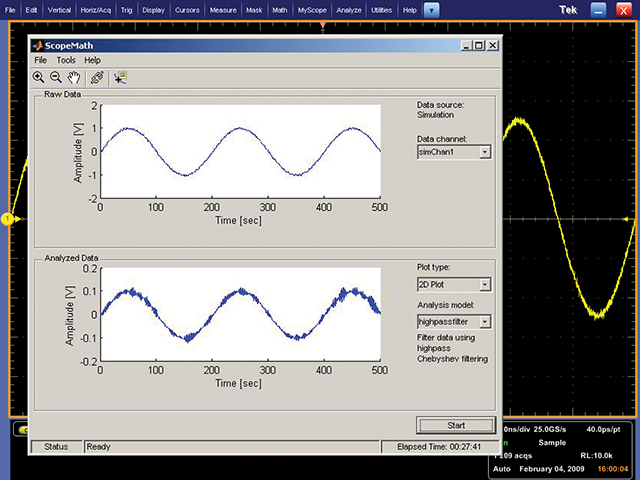
Task: Click the Analyze menu button
Action: (x=351, y=9)
